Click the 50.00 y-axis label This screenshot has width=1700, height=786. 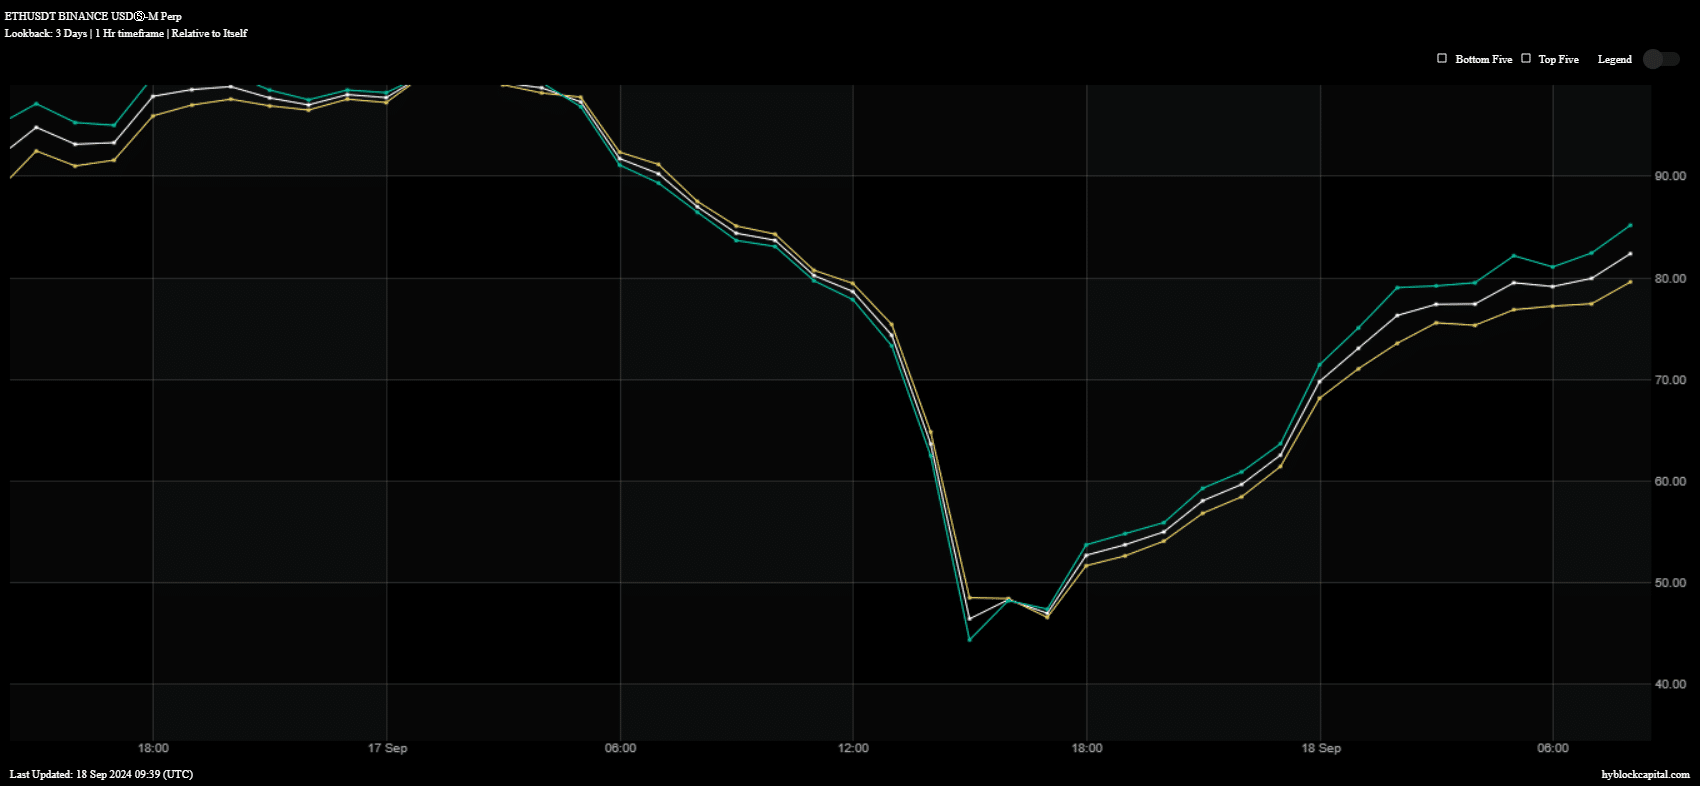tap(1670, 582)
